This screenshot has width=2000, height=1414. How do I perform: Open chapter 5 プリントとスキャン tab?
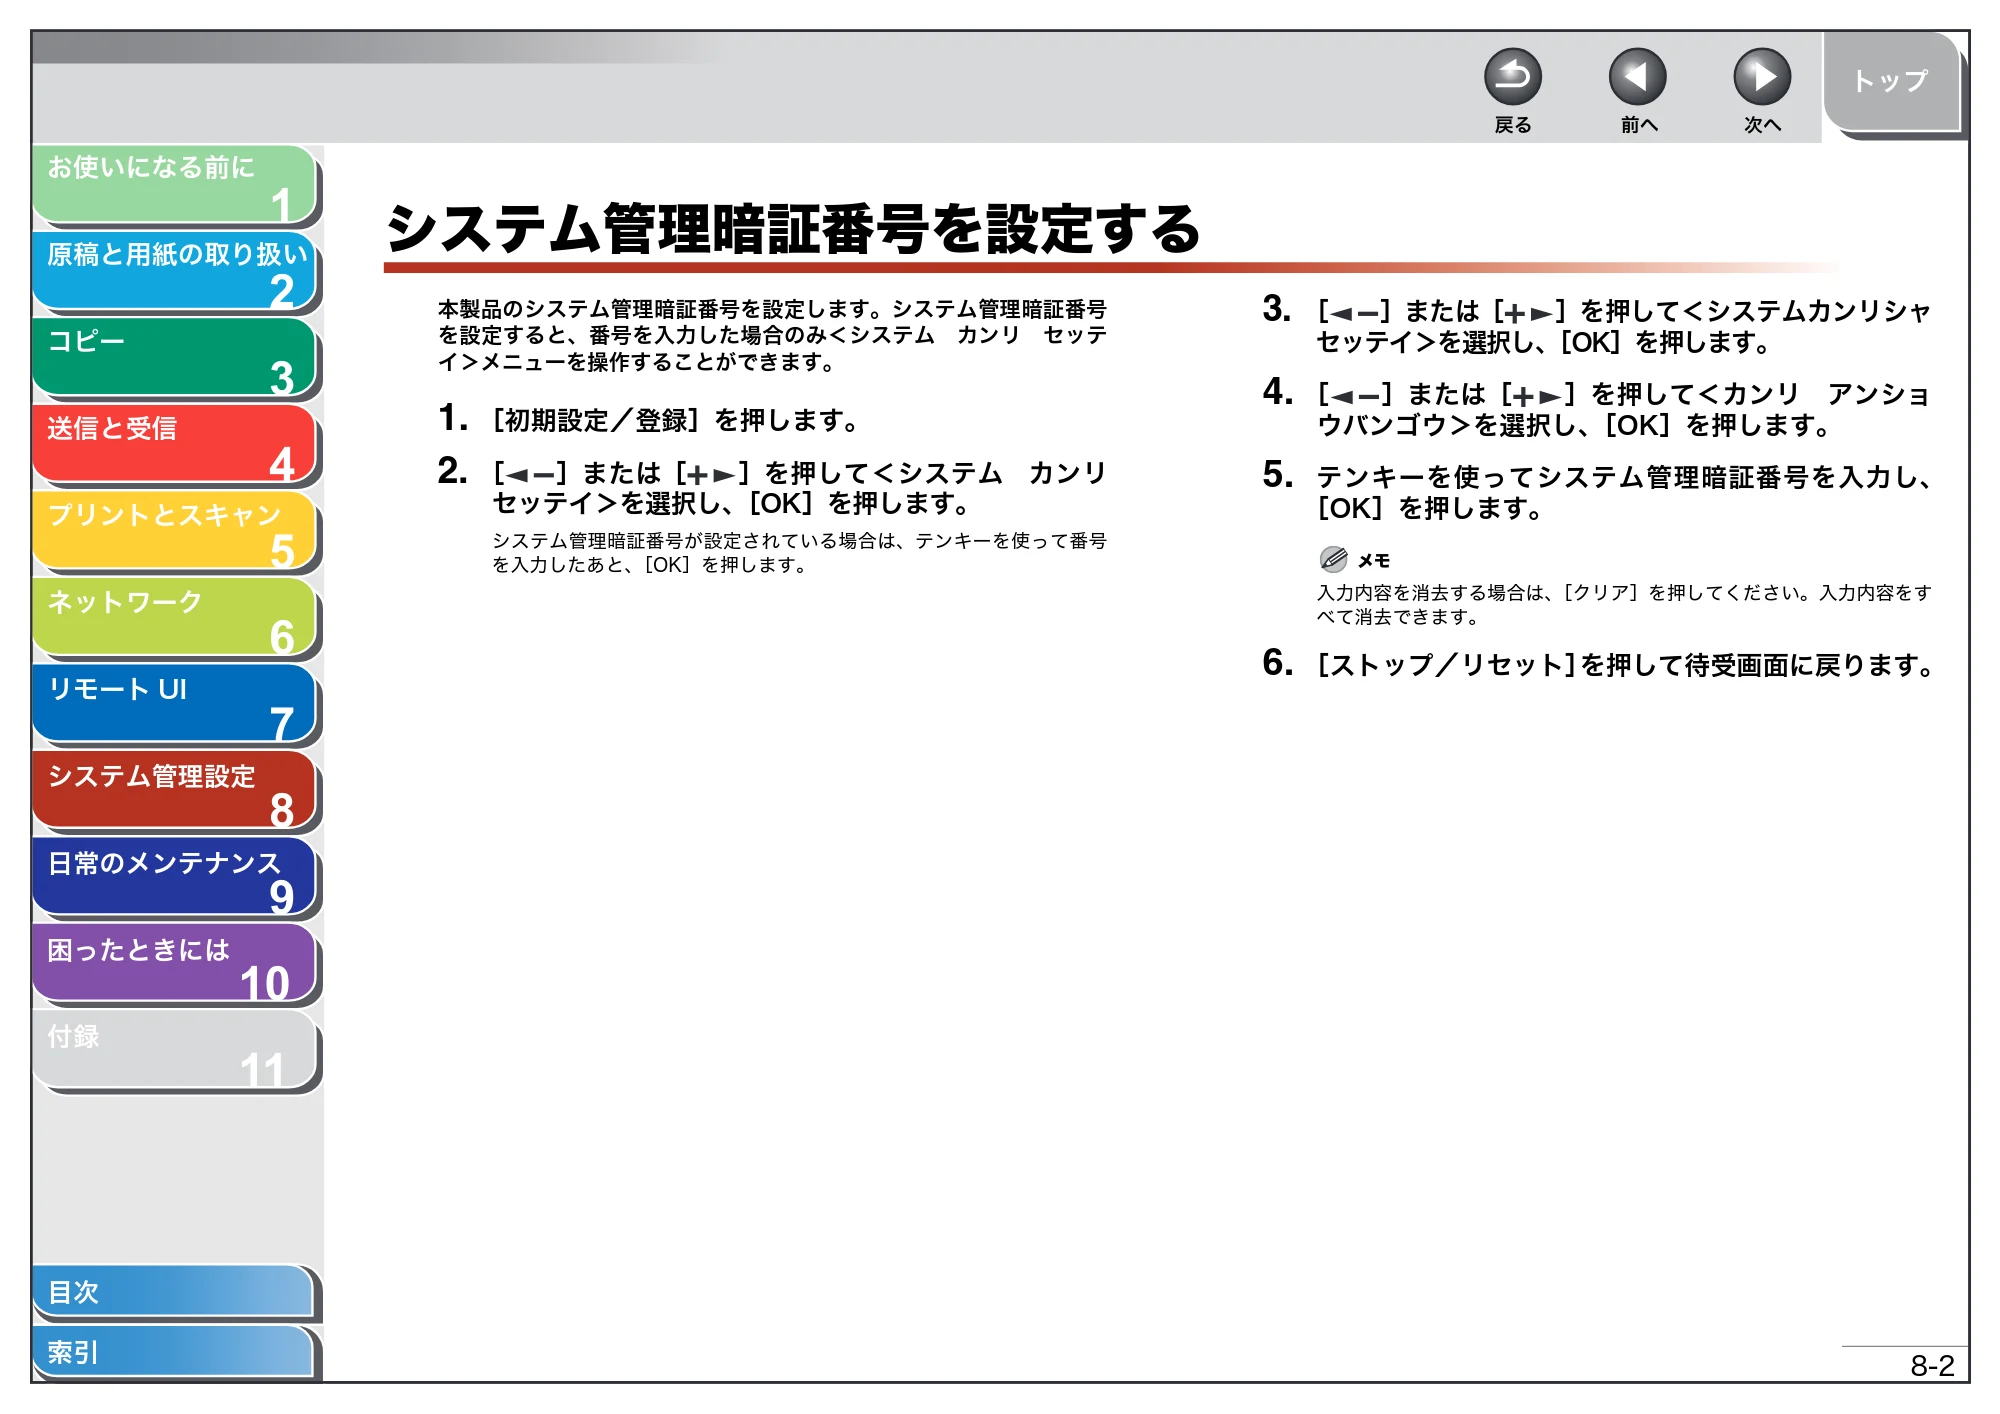coord(174,531)
